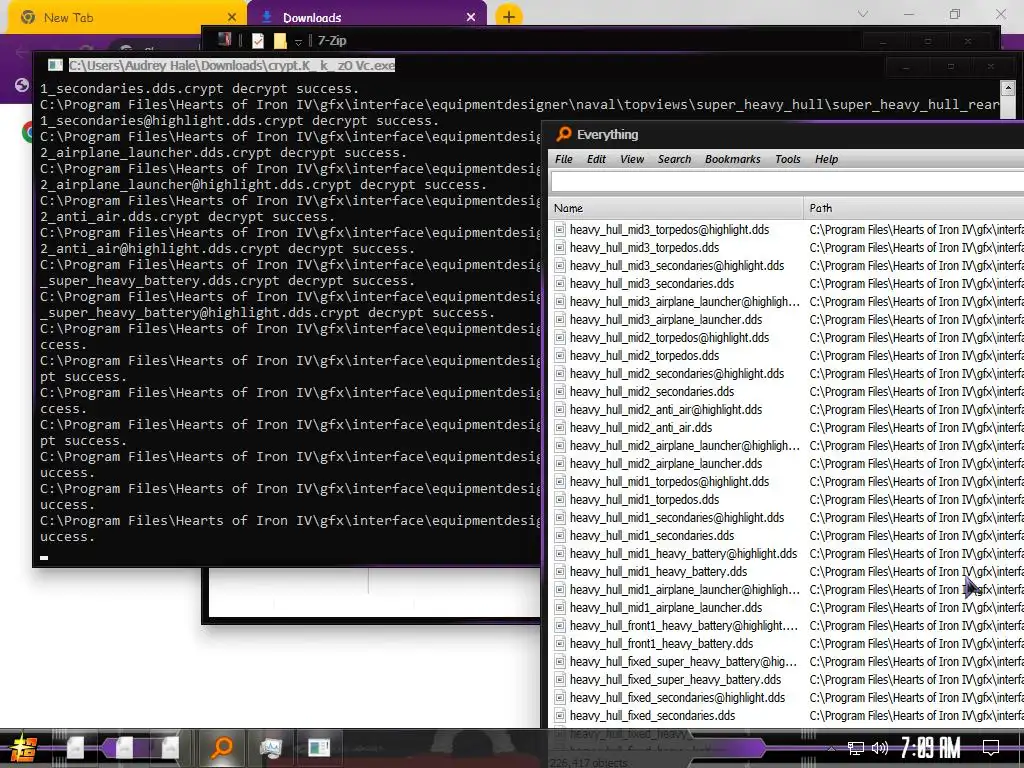This screenshot has height=768, width=1024.
Task: Open network status tray icon
Action: click(855, 748)
